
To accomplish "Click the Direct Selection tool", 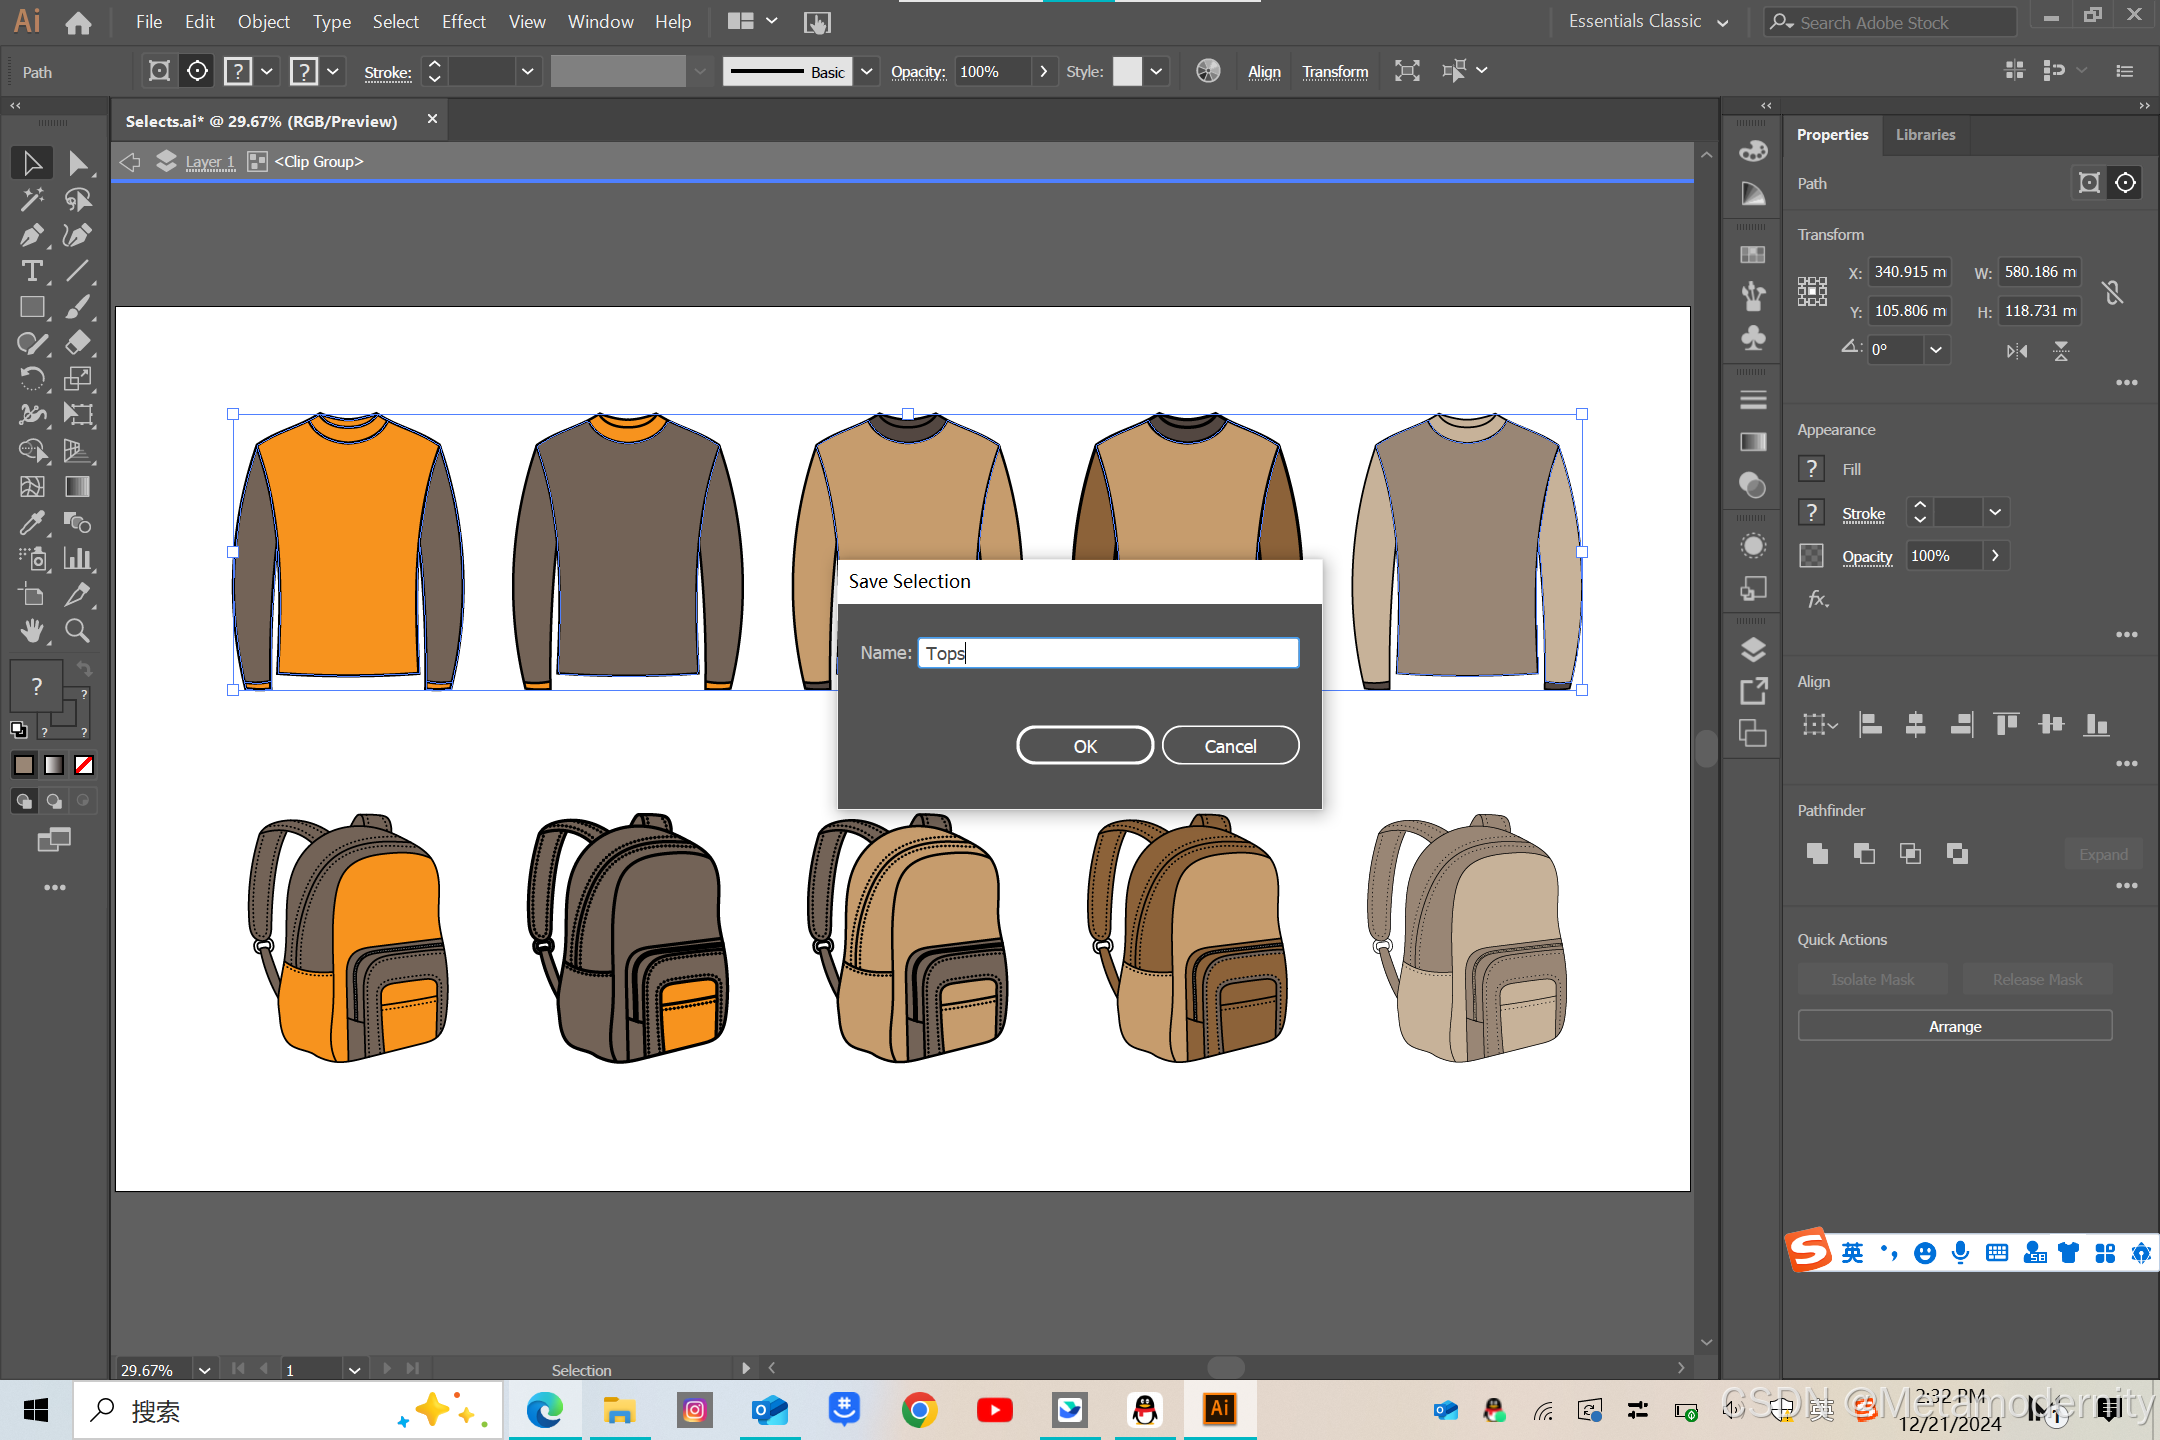I will click(x=77, y=163).
